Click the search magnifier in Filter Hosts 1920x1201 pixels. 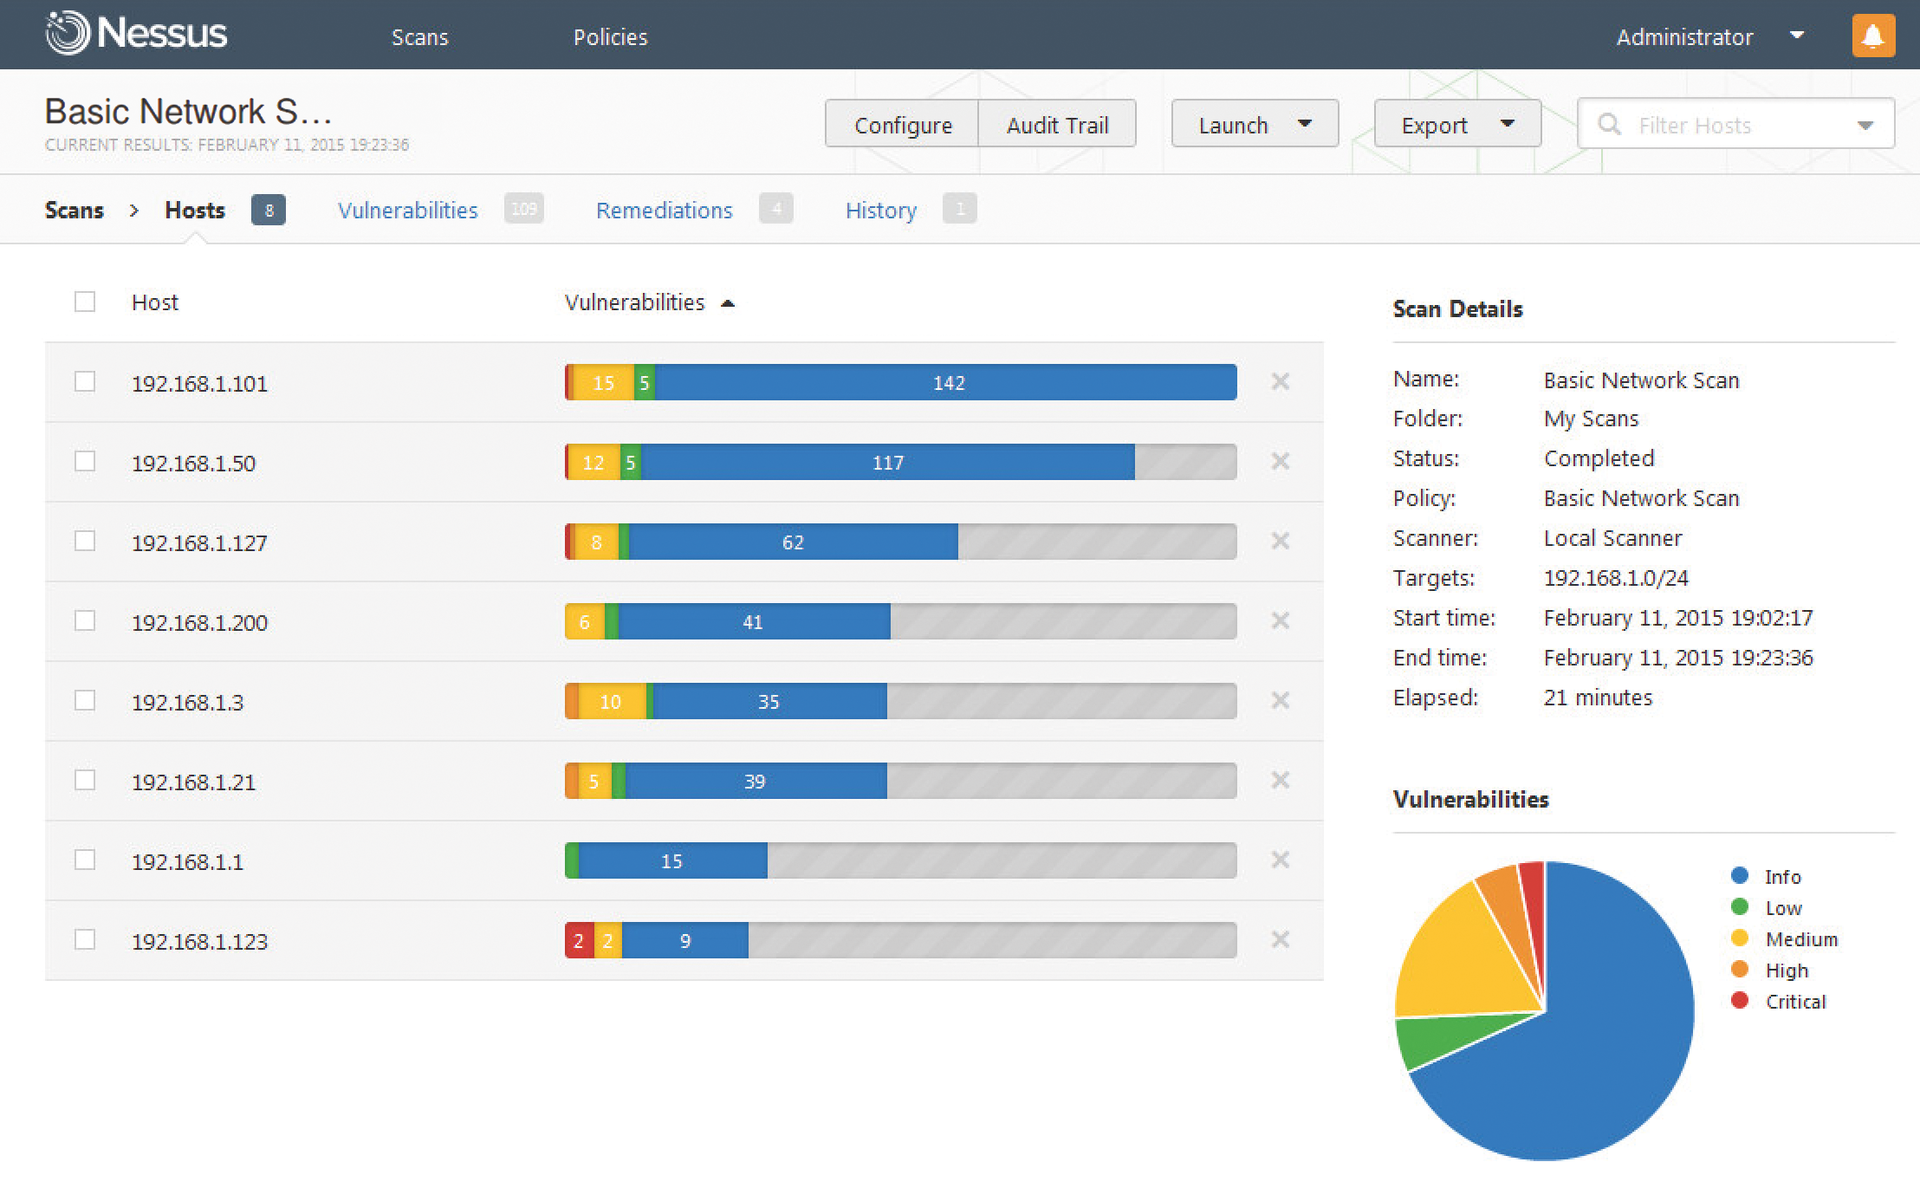point(1608,124)
